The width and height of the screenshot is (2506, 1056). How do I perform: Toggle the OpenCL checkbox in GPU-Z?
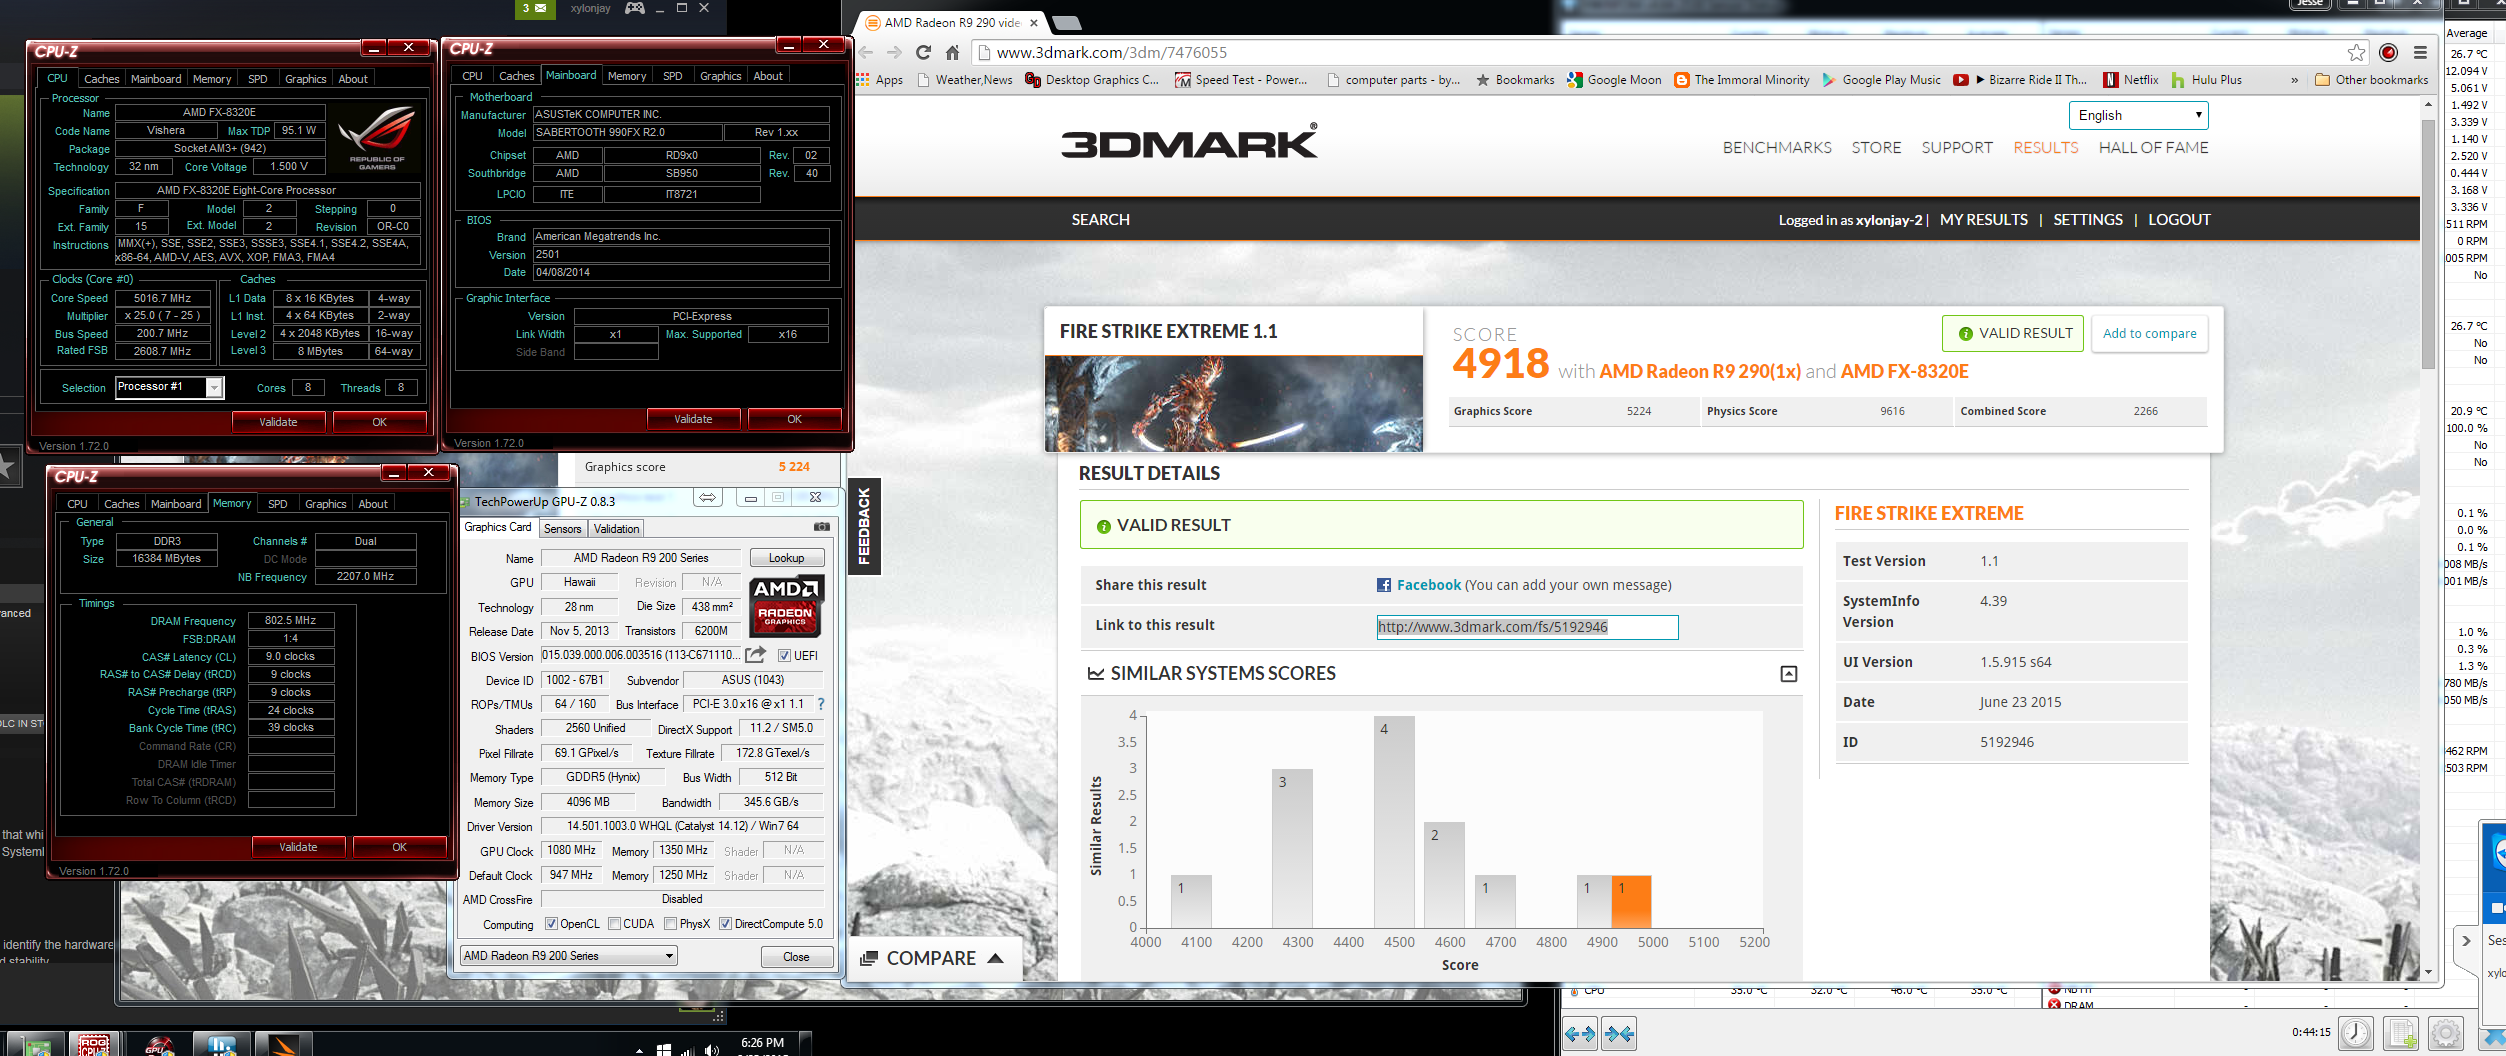coord(551,924)
